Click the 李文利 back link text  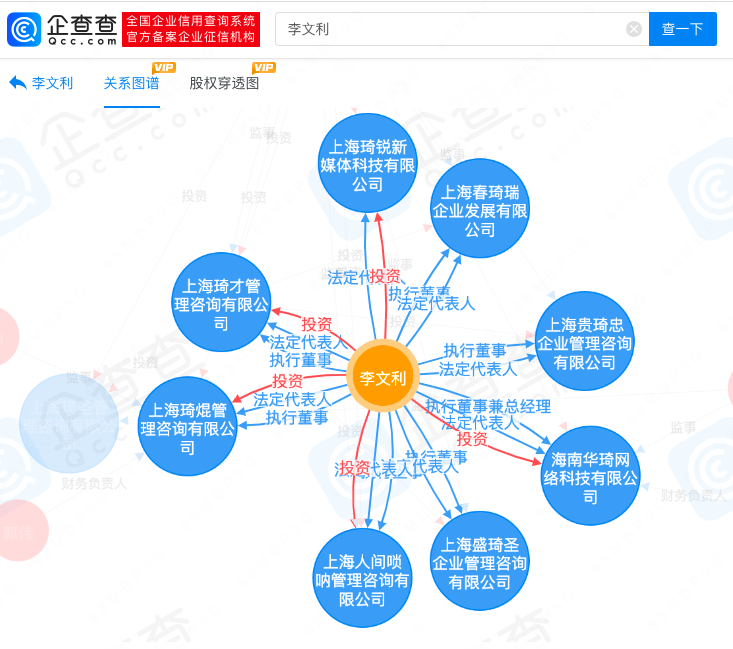[x=52, y=83]
